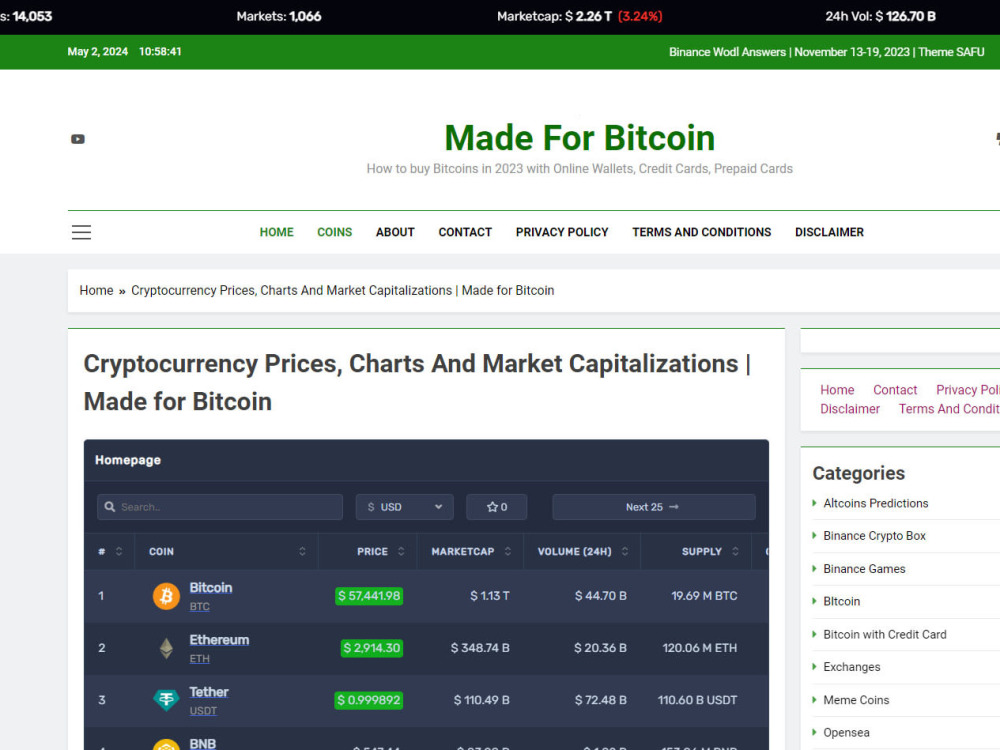Open CONTACT in navigation menu
The image size is (1000, 750).
point(465,232)
